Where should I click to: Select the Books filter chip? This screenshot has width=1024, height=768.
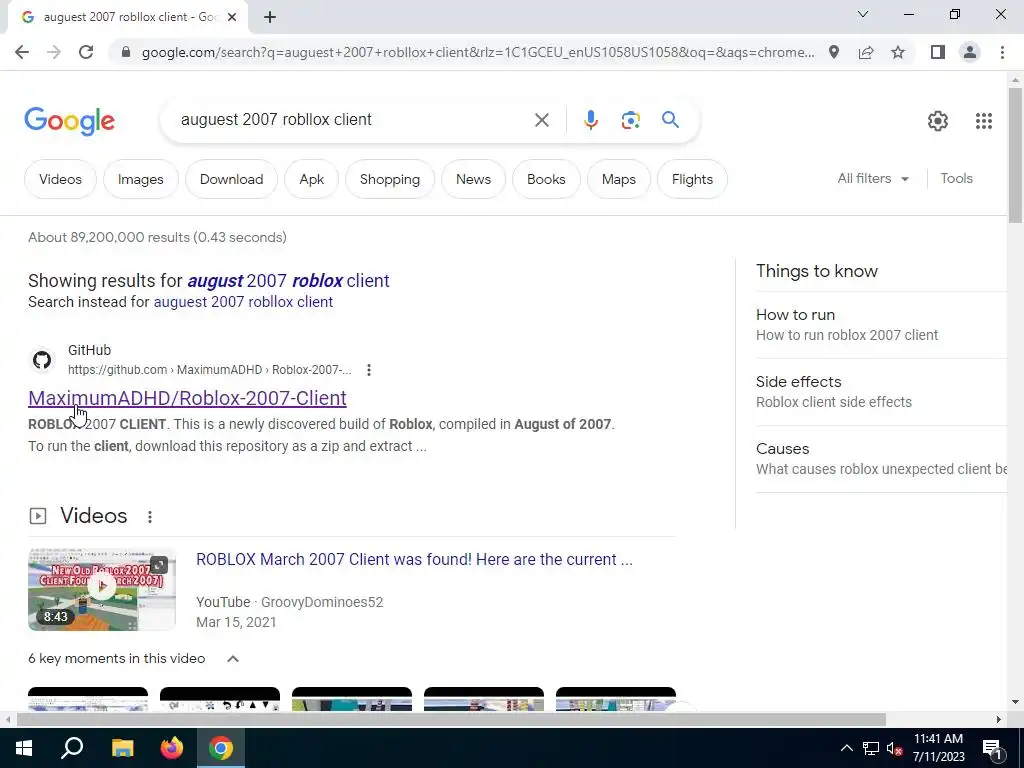point(546,179)
